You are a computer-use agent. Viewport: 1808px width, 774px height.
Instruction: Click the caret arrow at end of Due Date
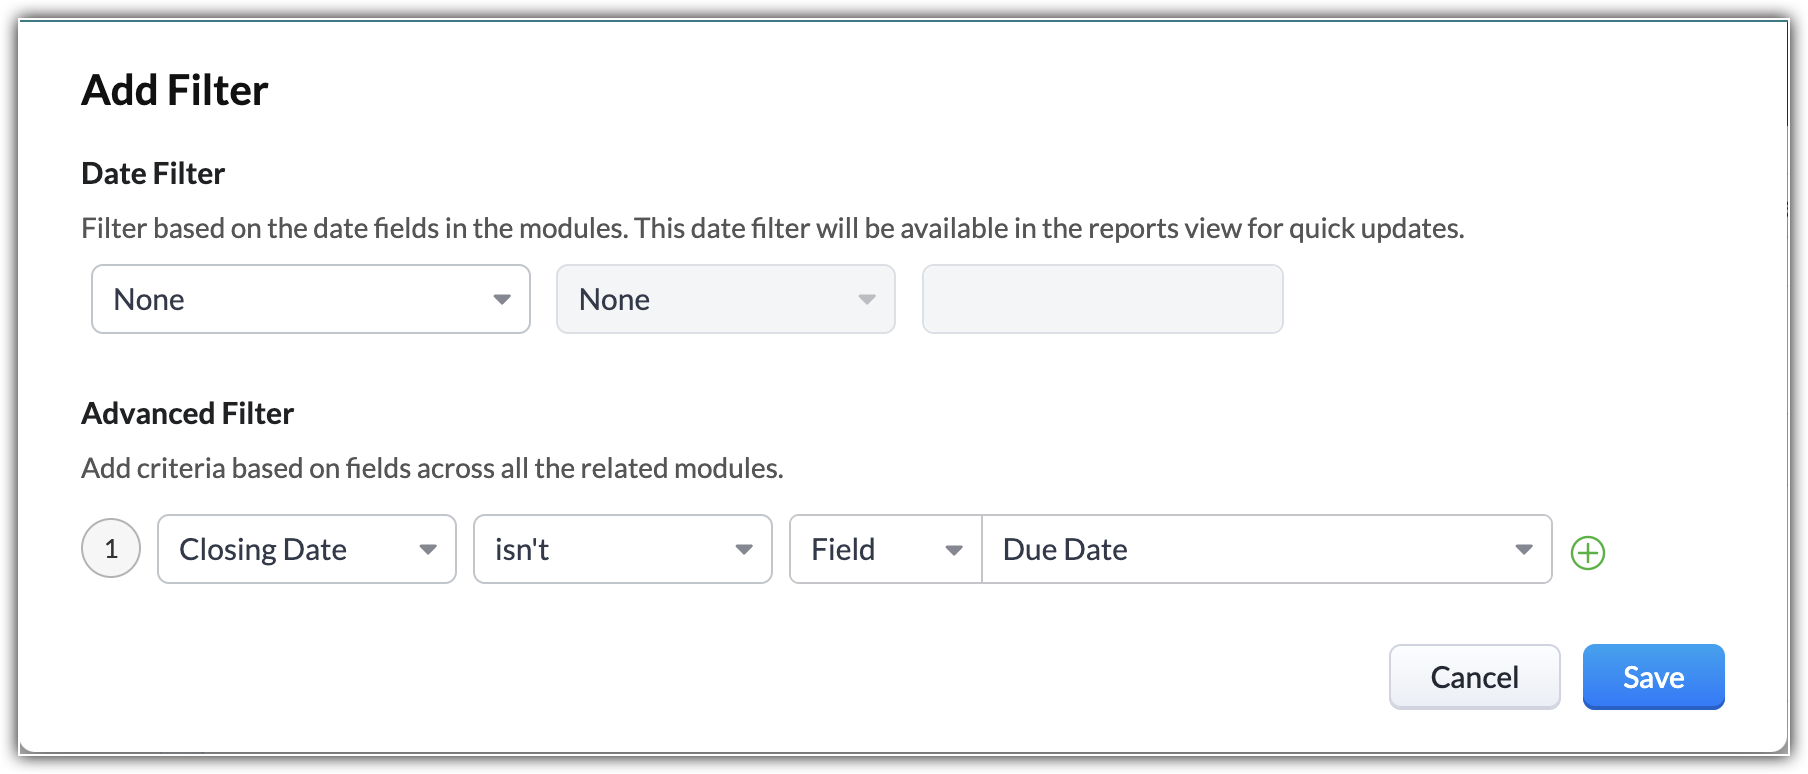coord(1524,549)
